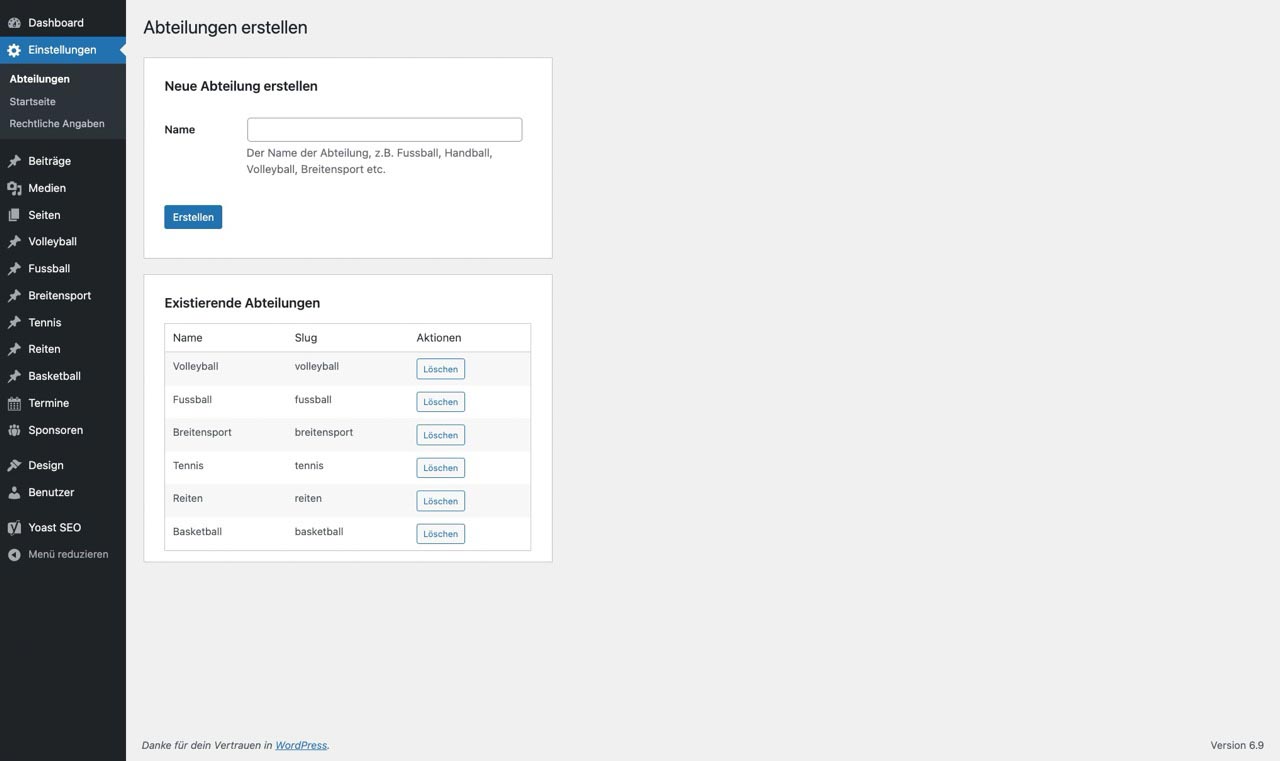The width and height of the screenshot is (1280, 761).
Task: Select the Abteilungen submenu entry
Action: 39,79
